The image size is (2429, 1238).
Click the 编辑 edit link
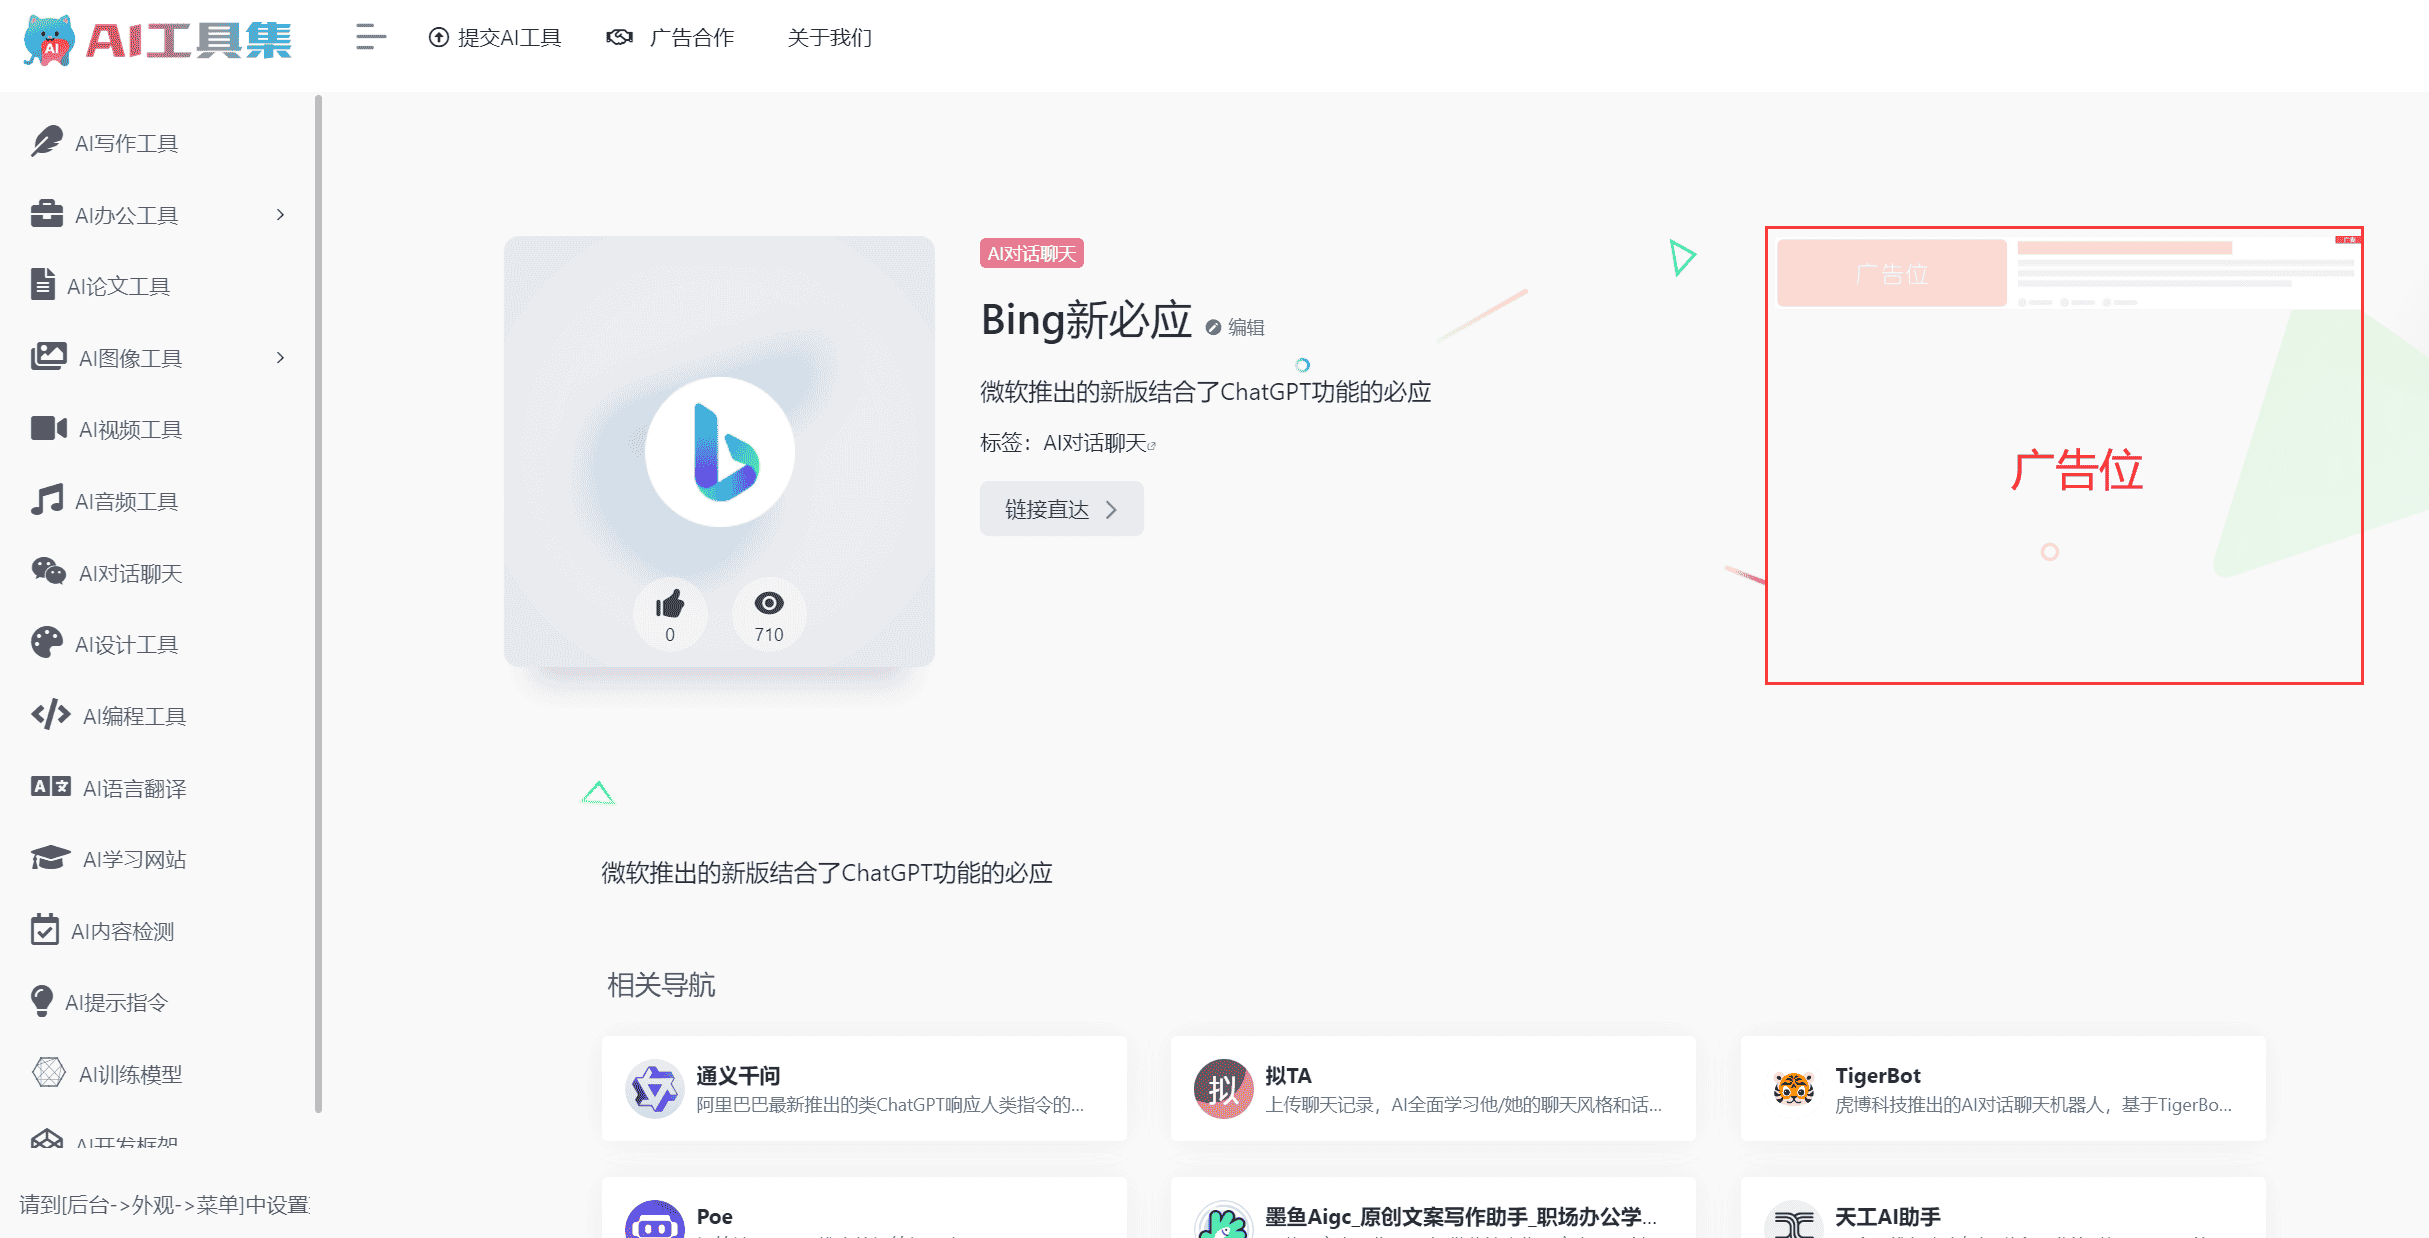tap(1236, 327)
